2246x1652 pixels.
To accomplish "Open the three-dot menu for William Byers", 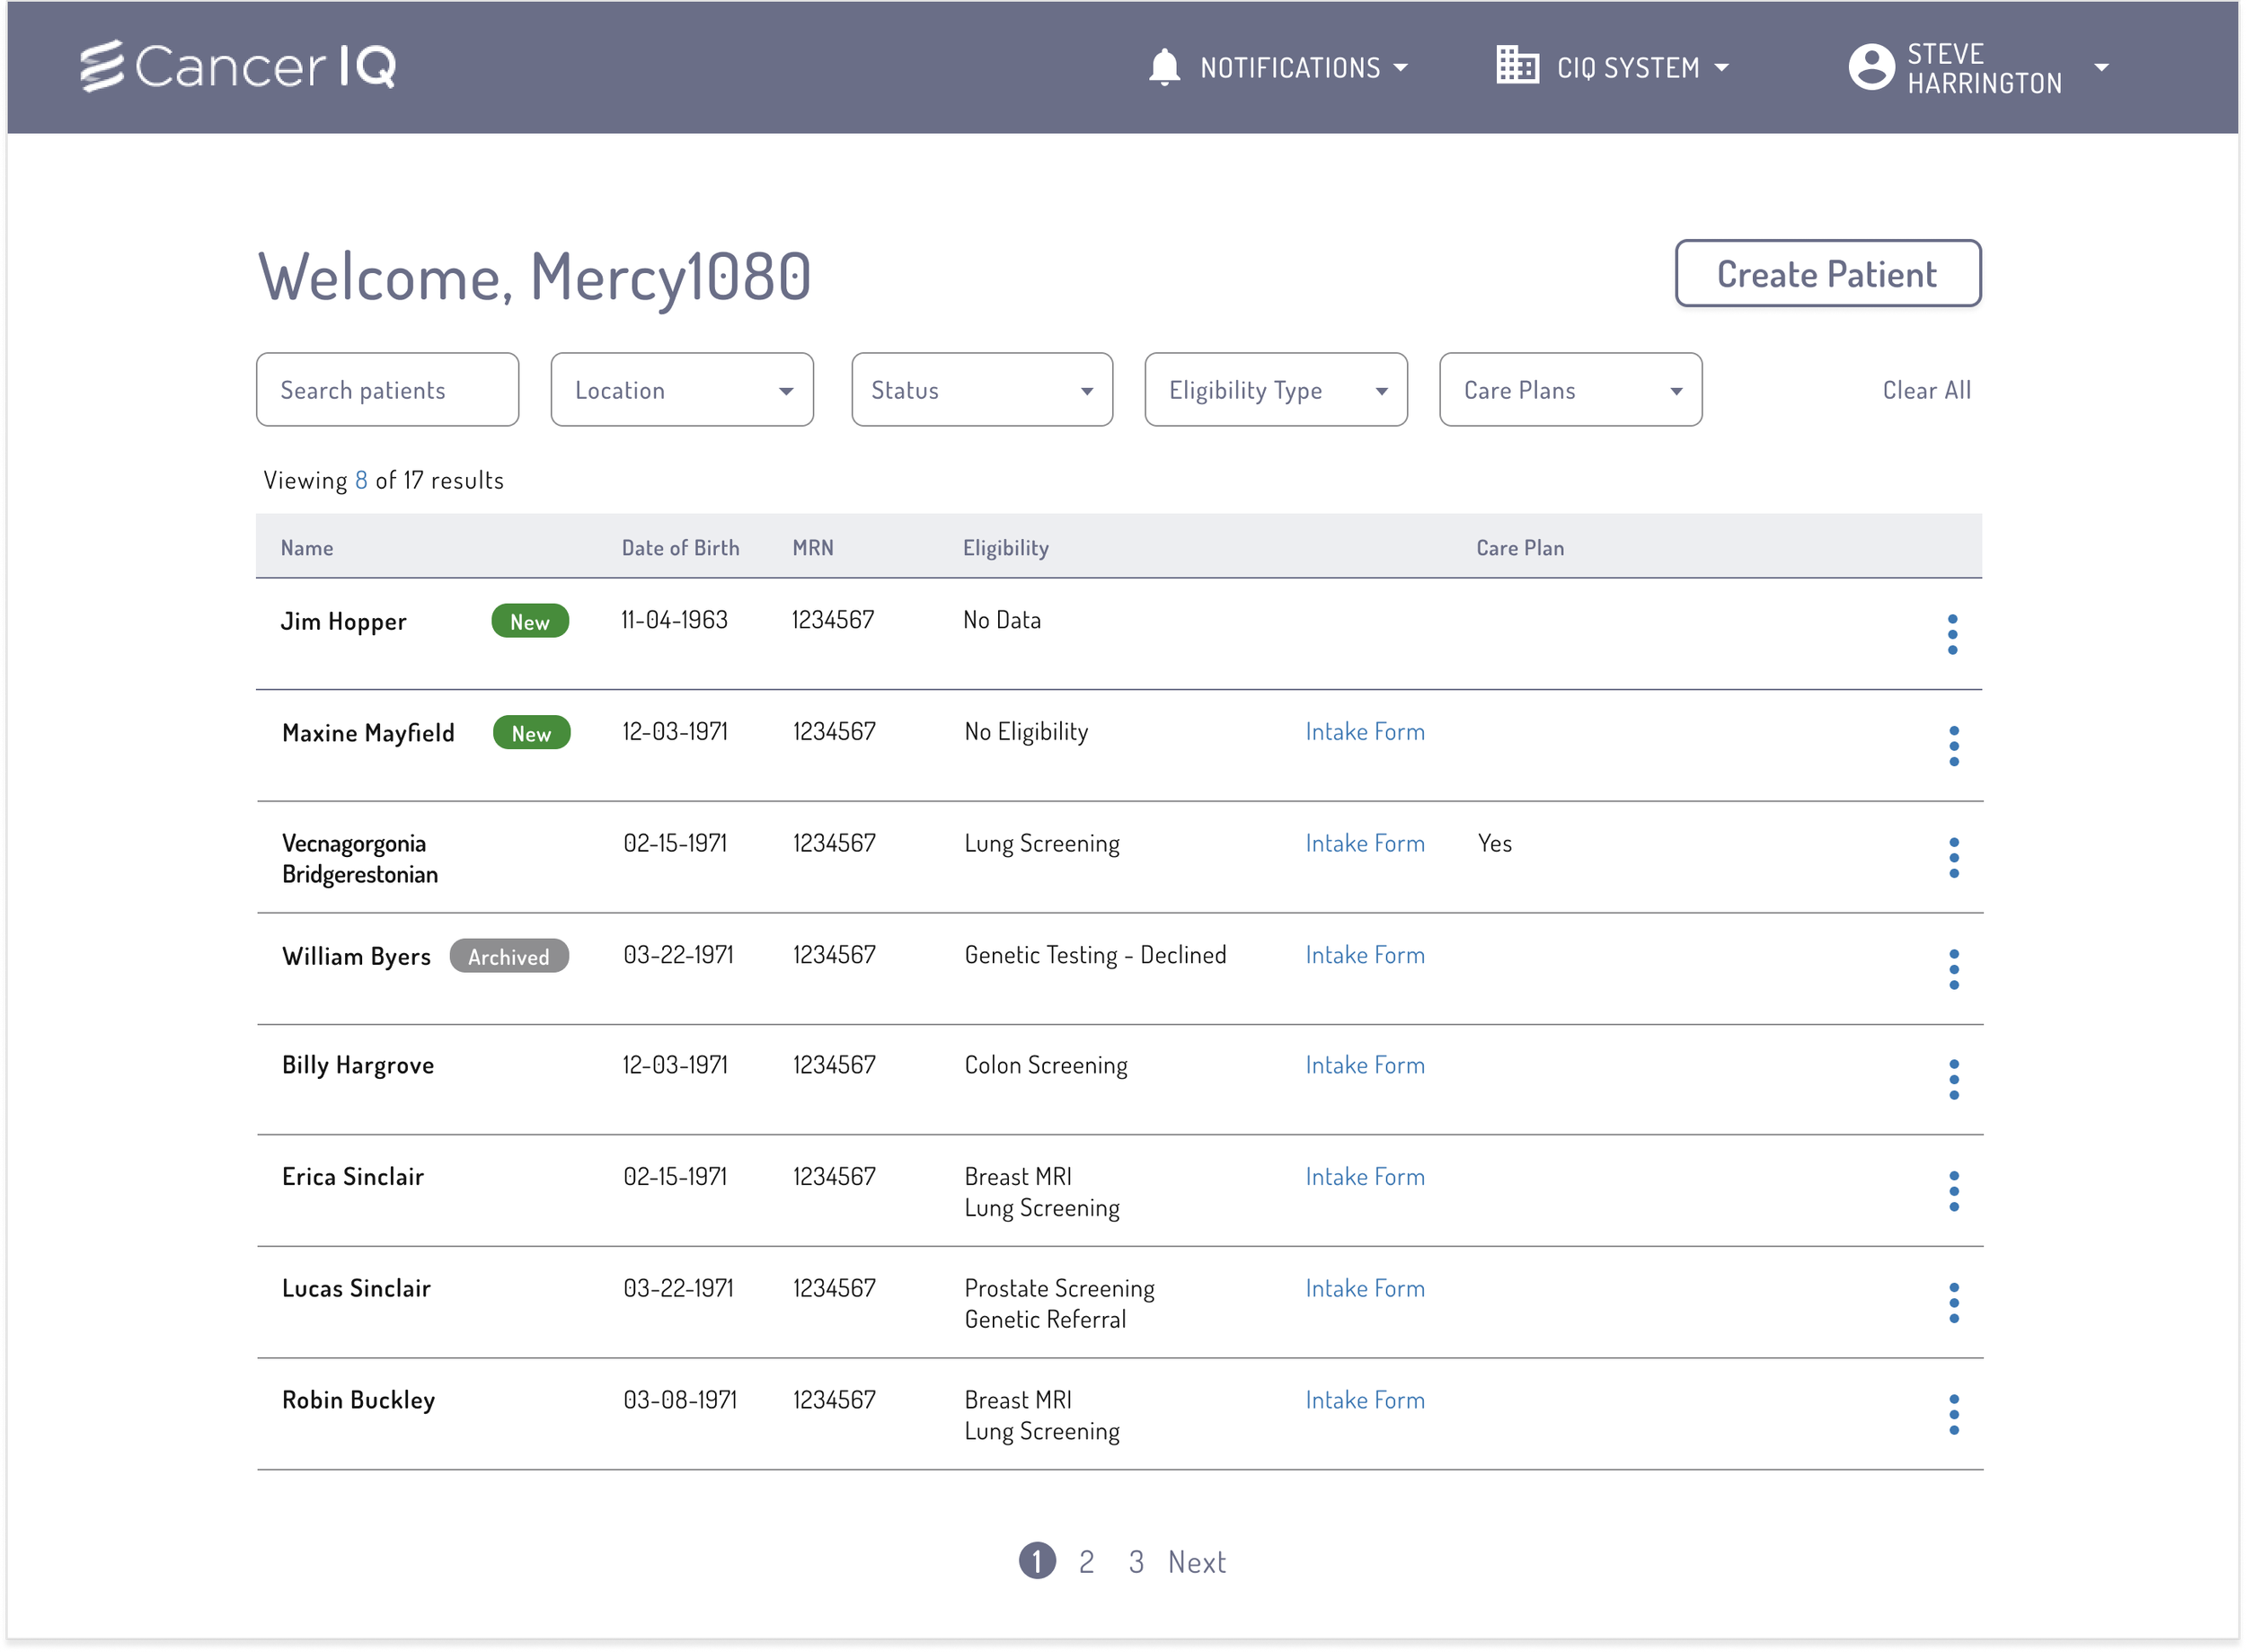I will coord(1953,969).
